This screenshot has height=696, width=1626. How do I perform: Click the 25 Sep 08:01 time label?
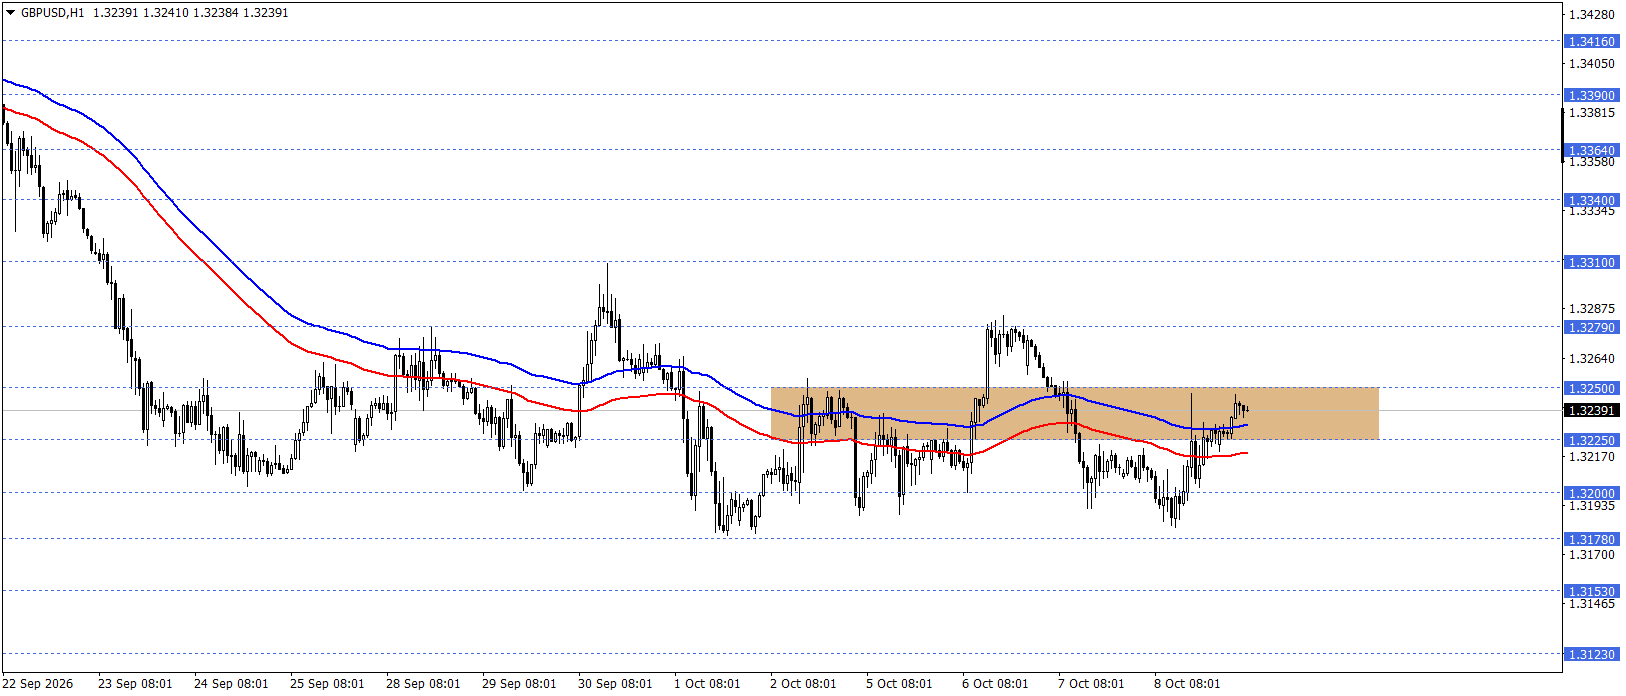[327, 684]
